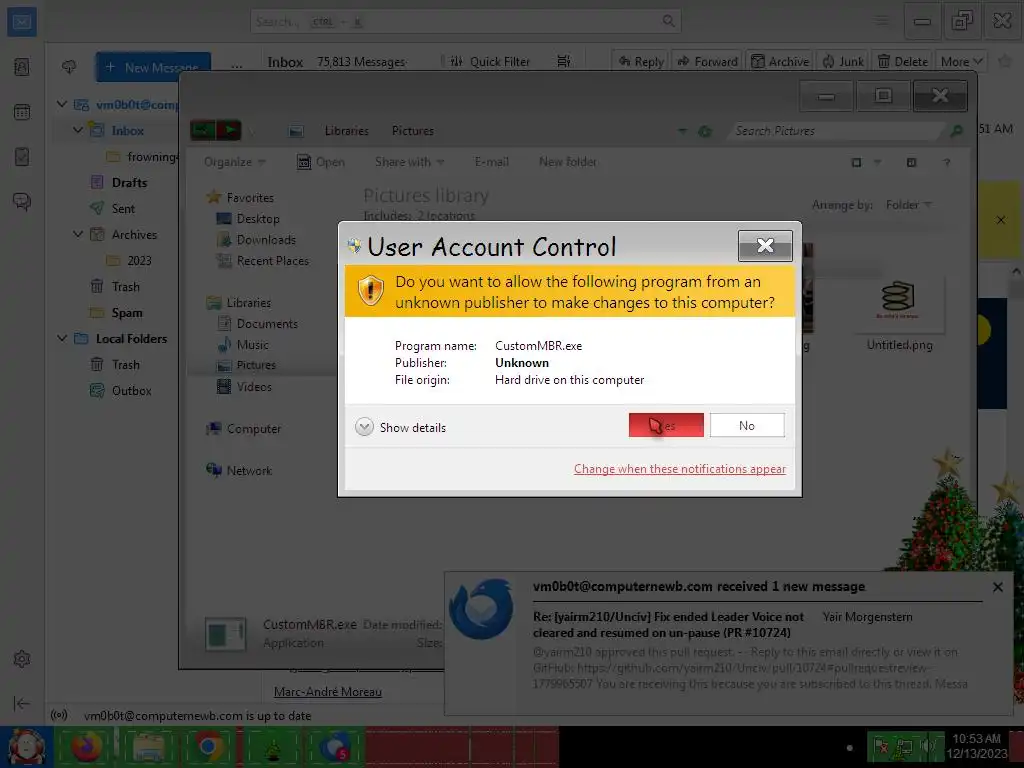This screenshot has width=1024, height=768.
Task: Click Libraries in Explorer address bar
Action: [x=347, y=131]
